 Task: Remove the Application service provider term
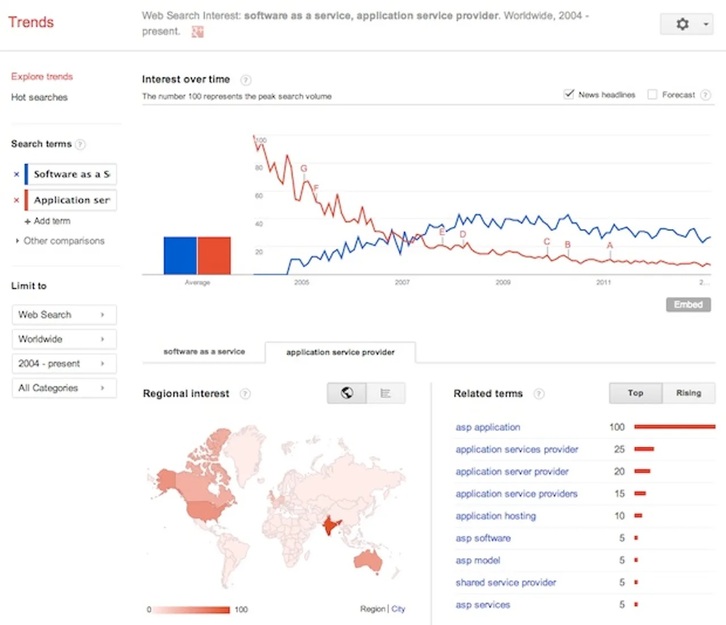[16, 200]
